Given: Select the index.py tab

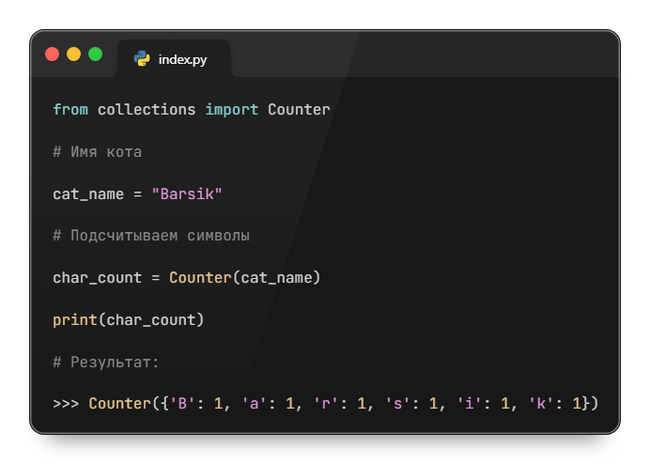Looking at the screenshot, I should pyautogui.click(x=172, y=59).
